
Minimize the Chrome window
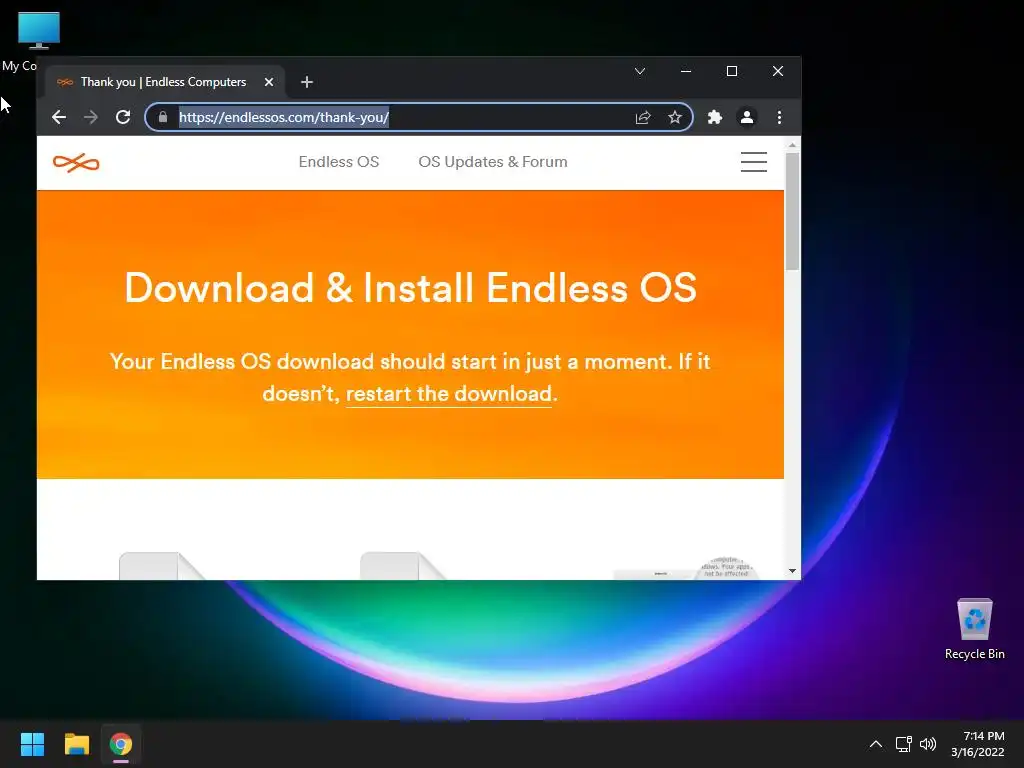[686, 71]
